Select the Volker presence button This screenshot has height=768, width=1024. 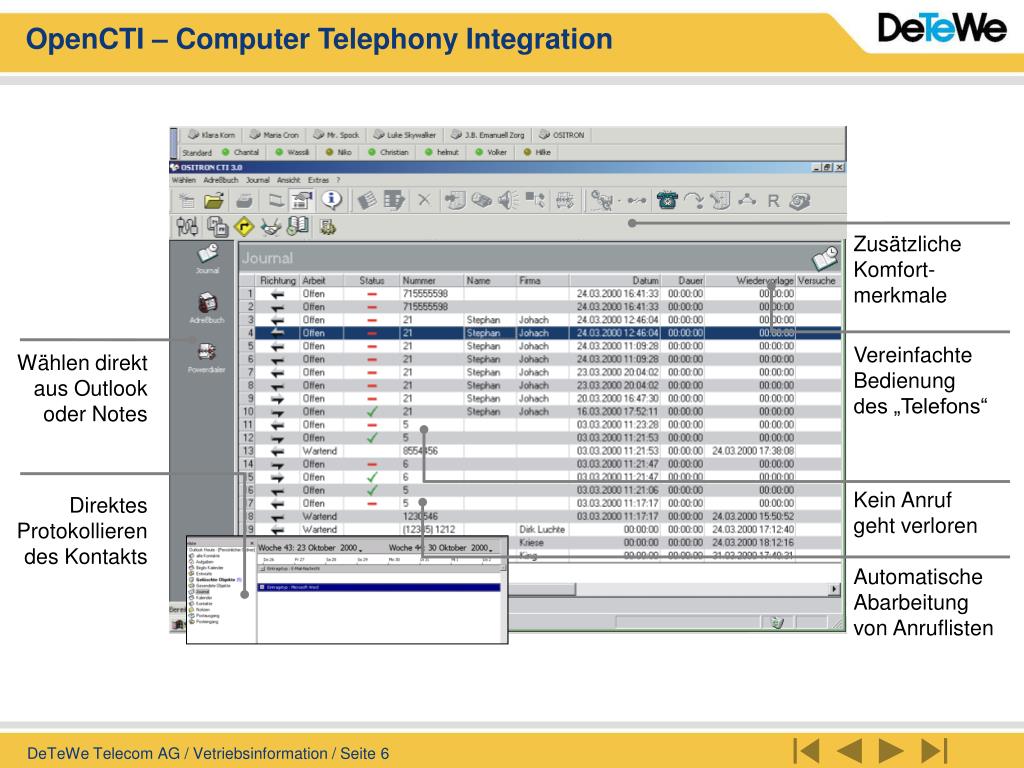(491, 152)
